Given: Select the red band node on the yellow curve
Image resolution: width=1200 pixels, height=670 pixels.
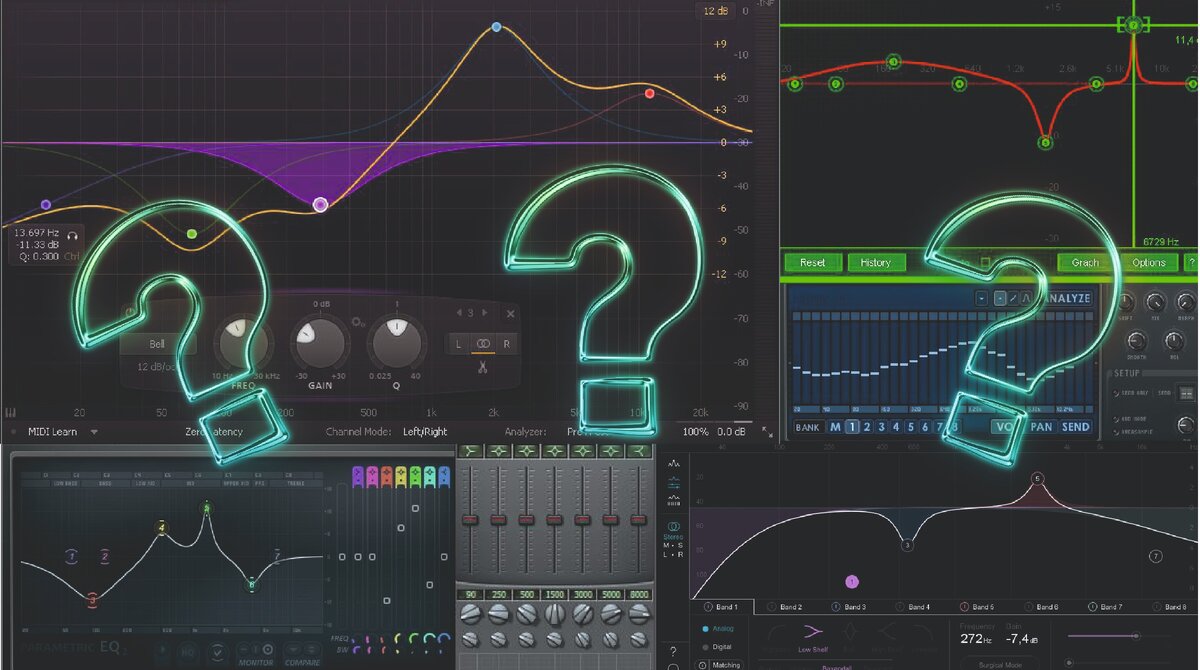Looking at the screenshot, I should 650,93.
